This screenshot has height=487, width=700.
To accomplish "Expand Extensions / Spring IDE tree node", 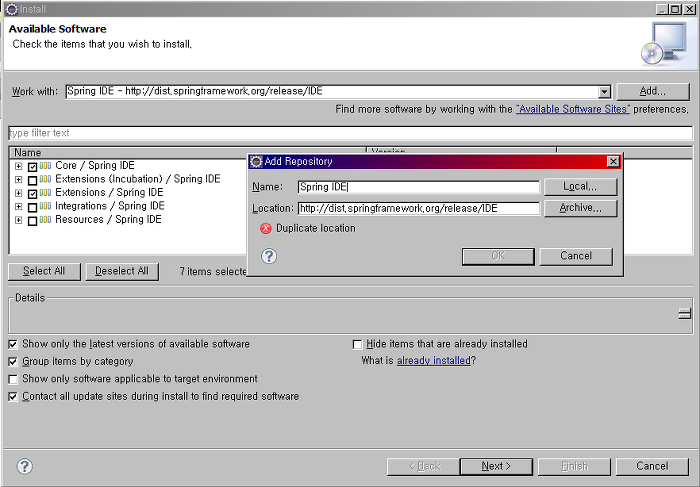I will 18,193.
